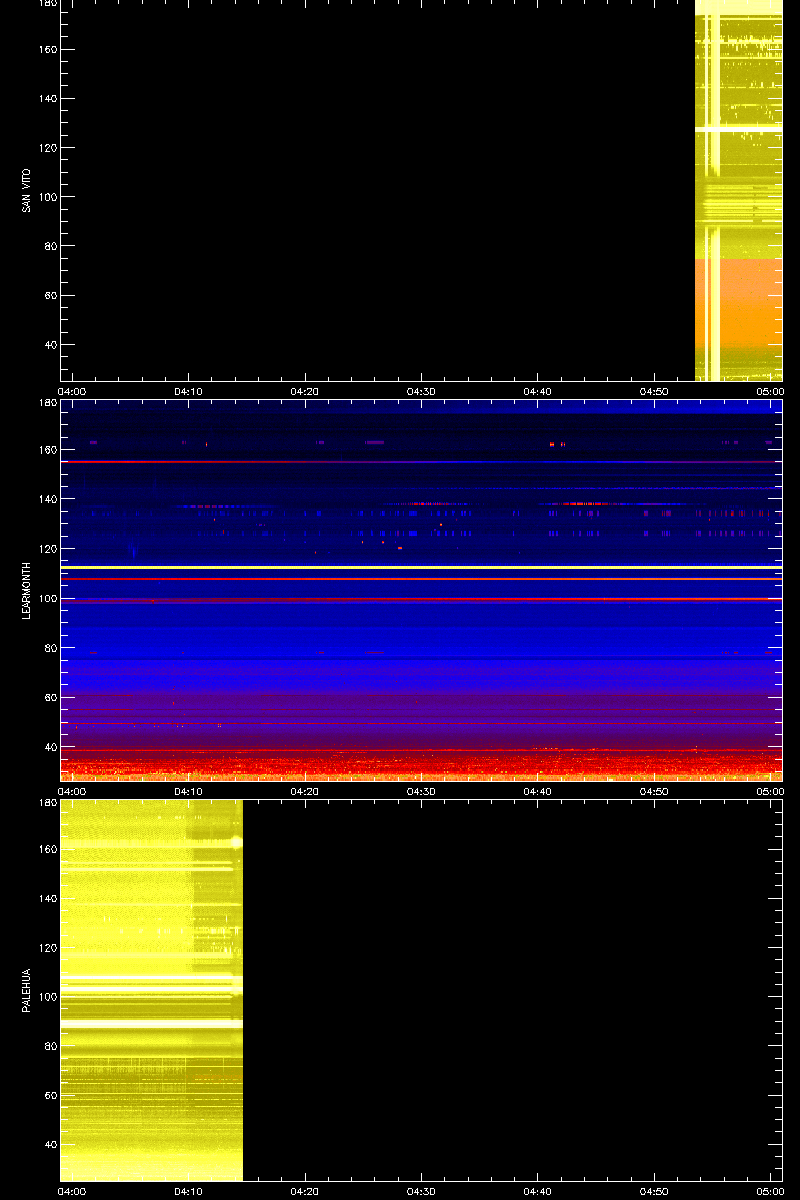Screen dimensions: 800x1200
Task: Click the 05:00 time label below the Learmonth plot
Action: click(769, 791)
